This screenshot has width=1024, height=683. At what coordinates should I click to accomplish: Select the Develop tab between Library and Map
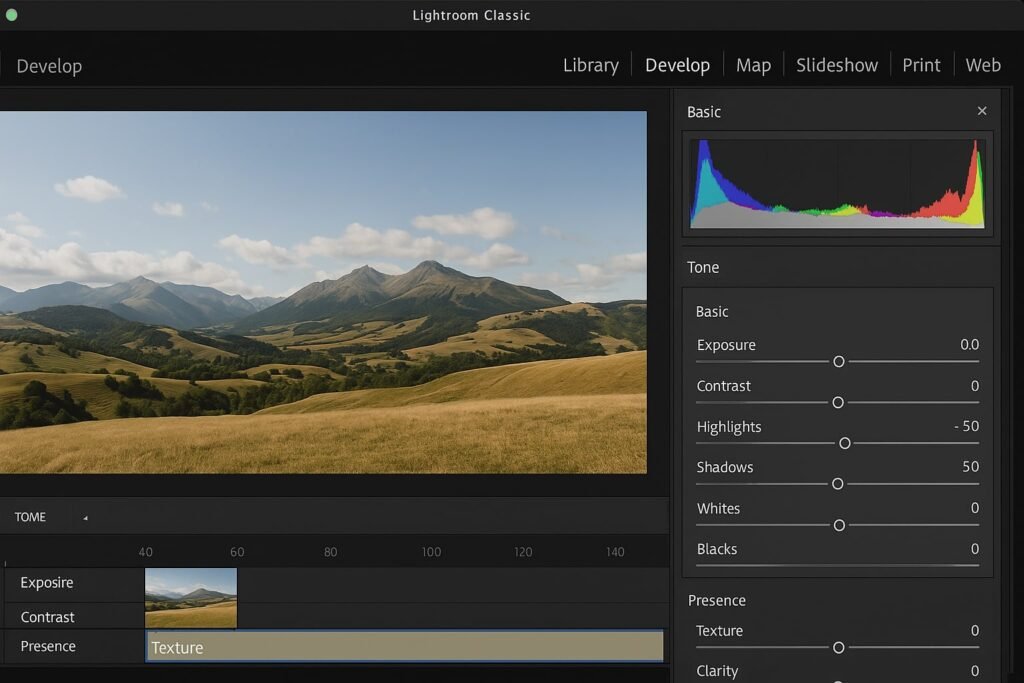[677, 65]
